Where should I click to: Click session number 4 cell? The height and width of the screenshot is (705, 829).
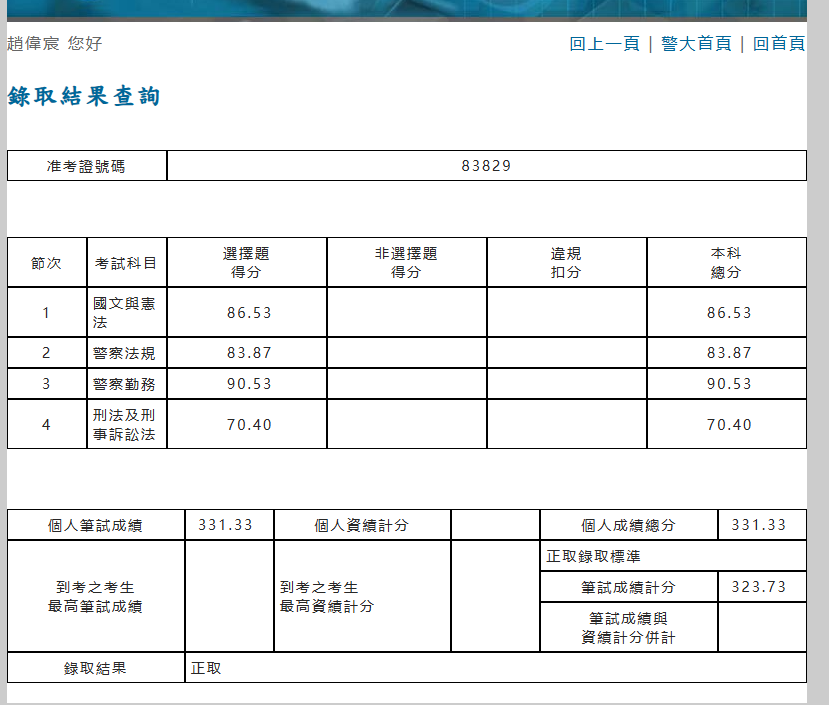[x=47, y=425]
